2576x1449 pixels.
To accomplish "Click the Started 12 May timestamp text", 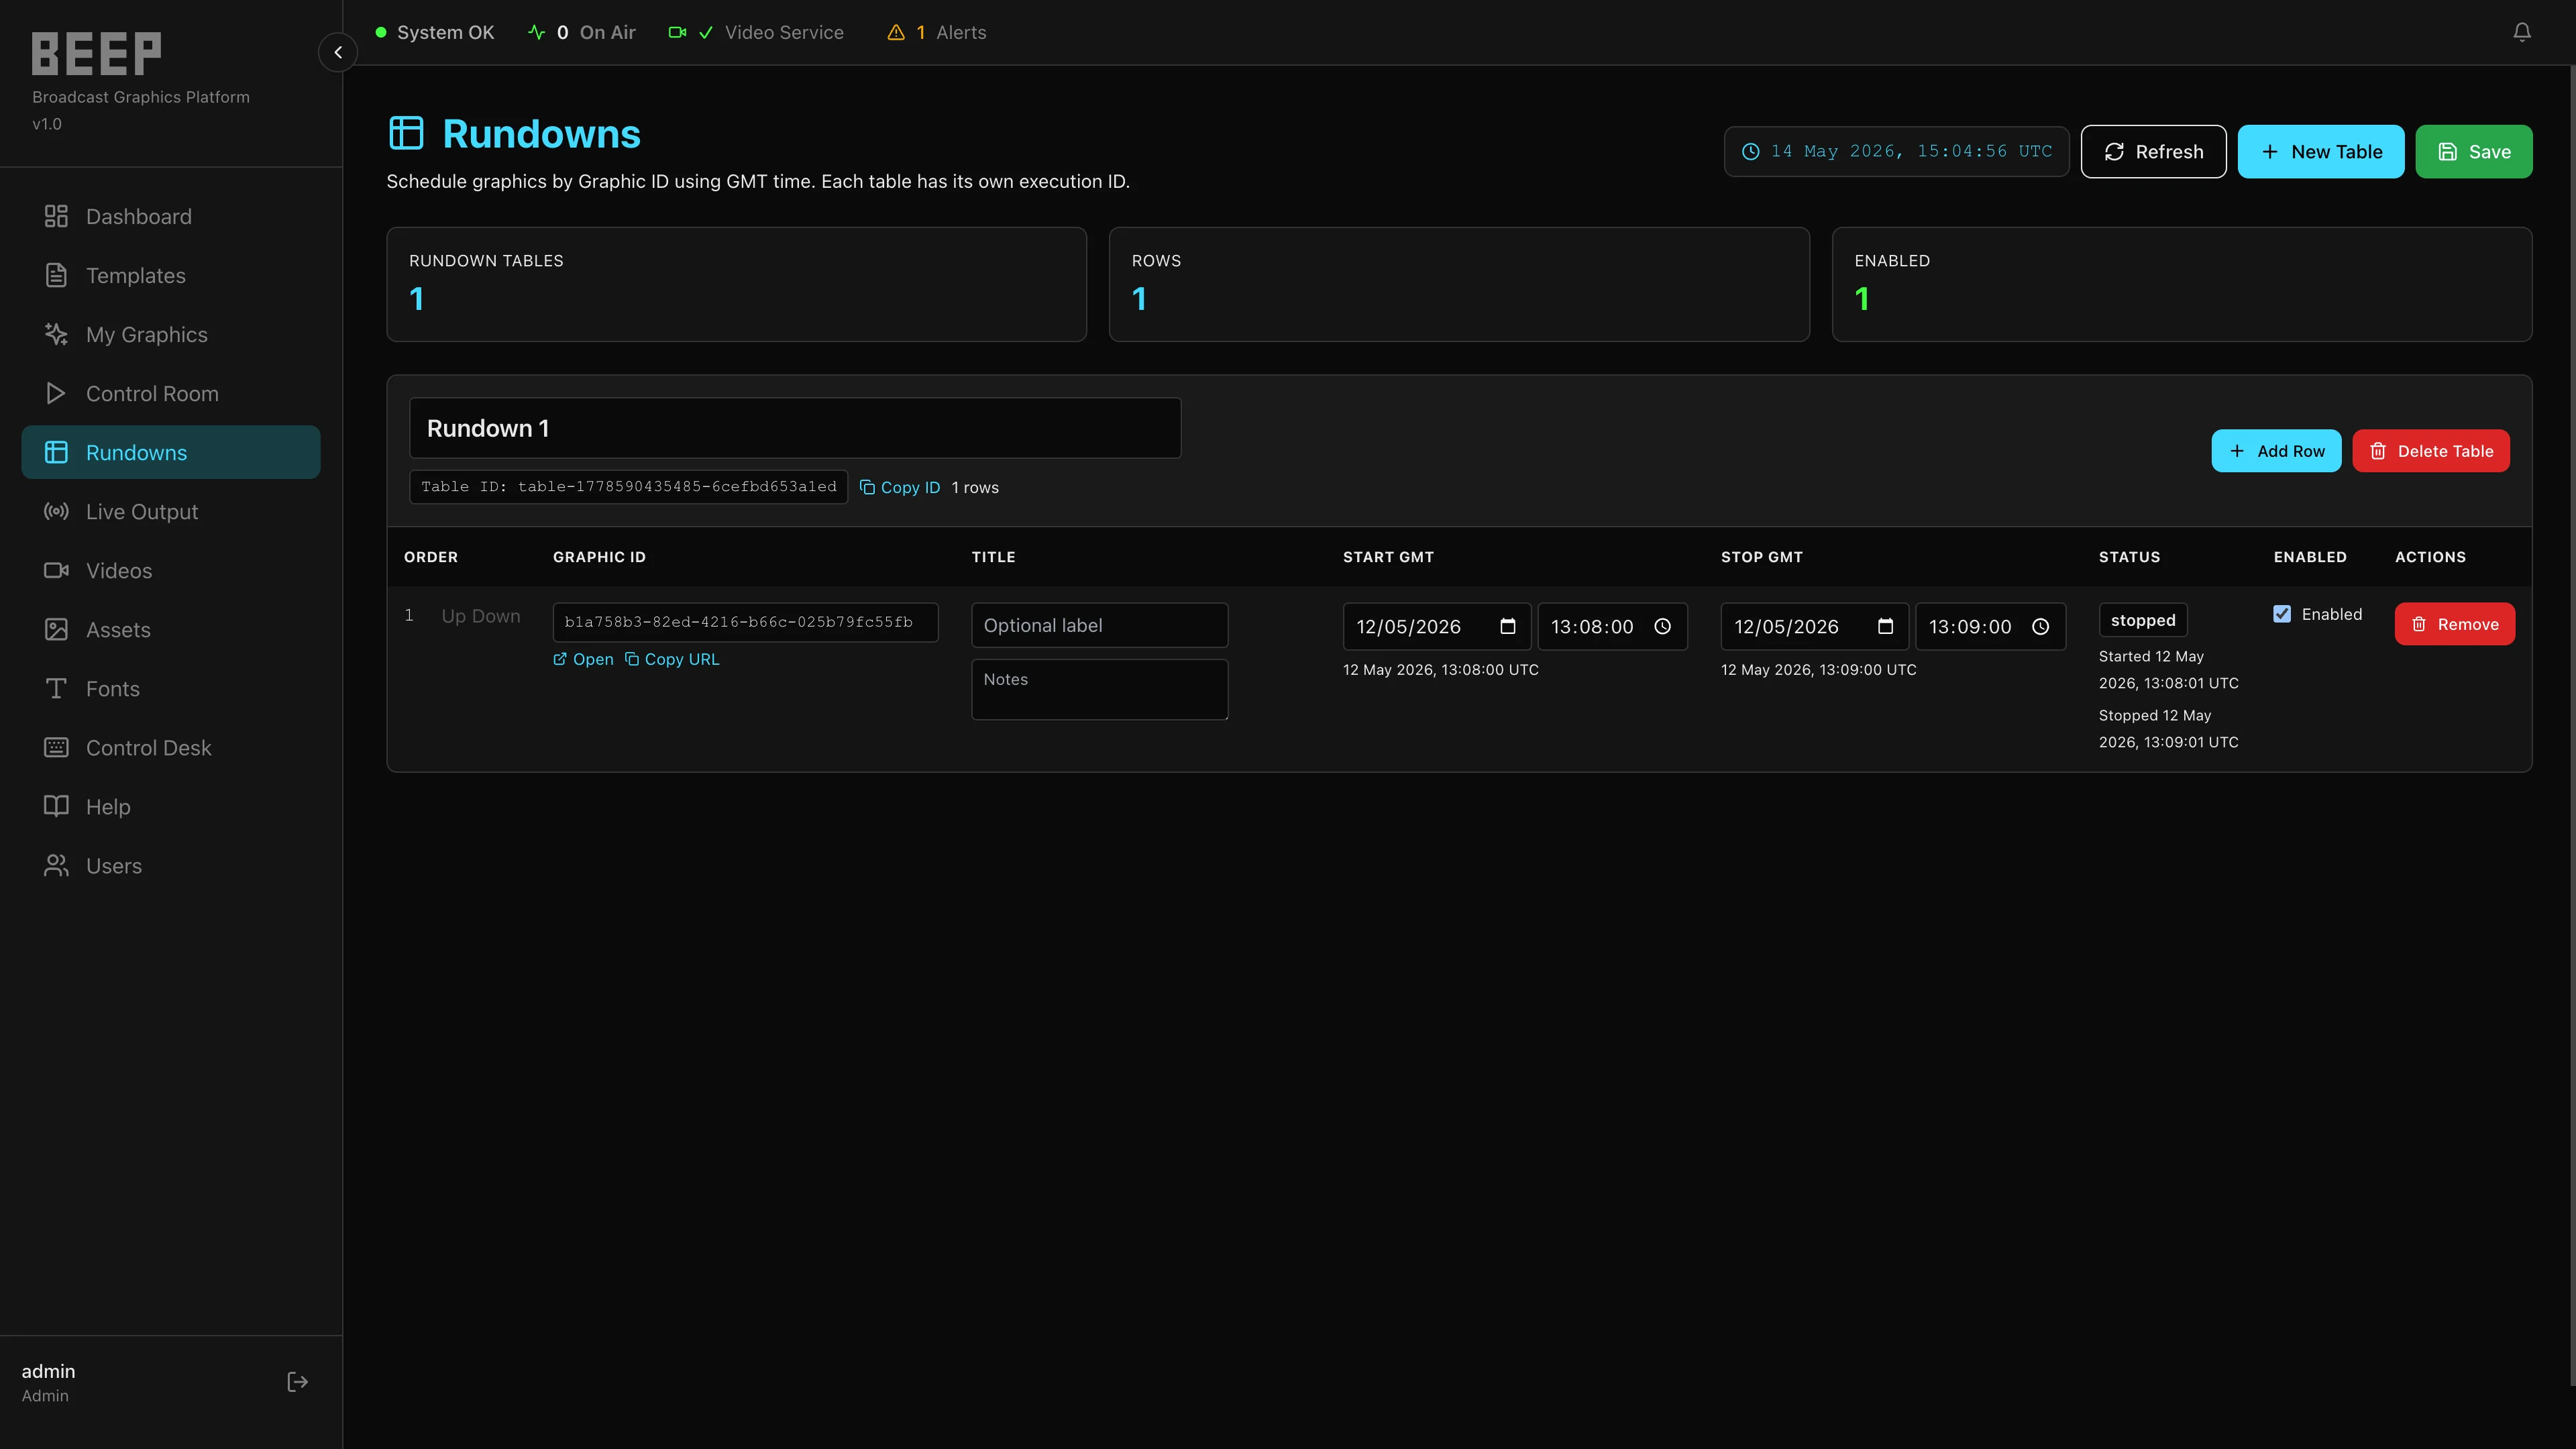I will (x=2168, y=669).
